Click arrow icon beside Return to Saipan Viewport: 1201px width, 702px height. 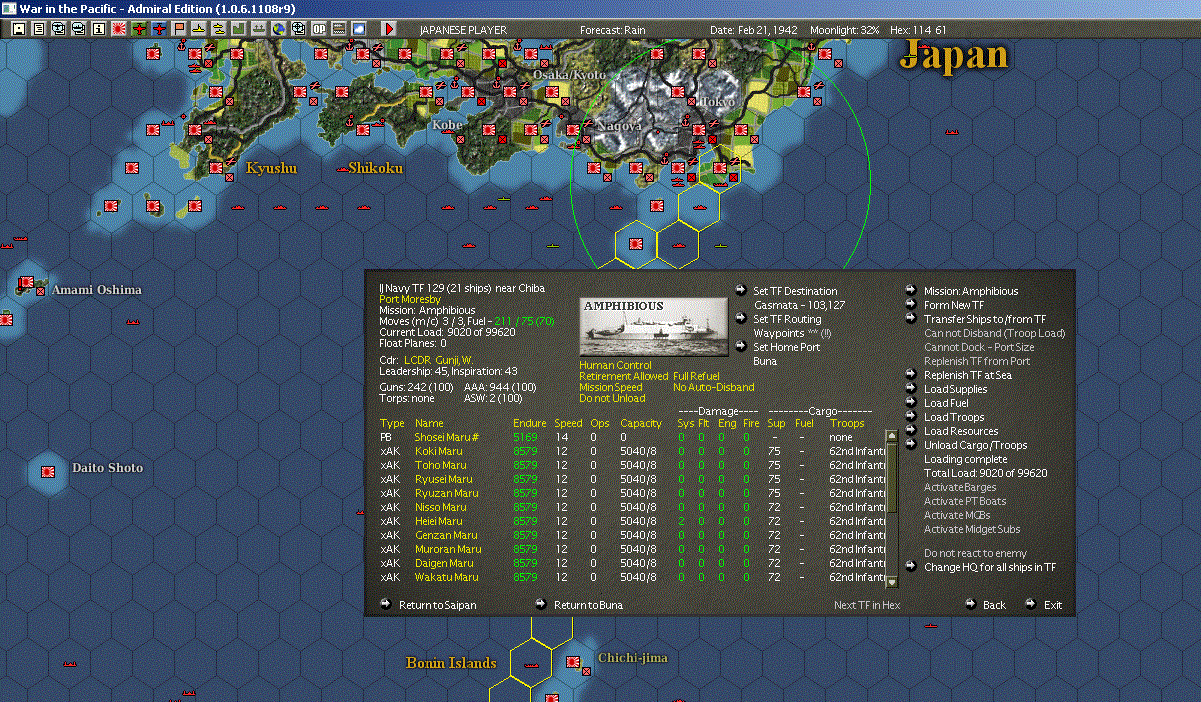(386, 604)
